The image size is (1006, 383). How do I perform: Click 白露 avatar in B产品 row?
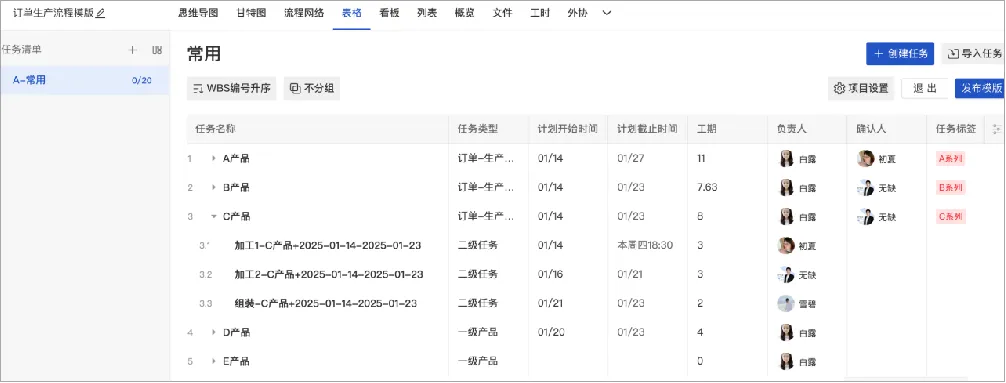(x=786, y=187)
